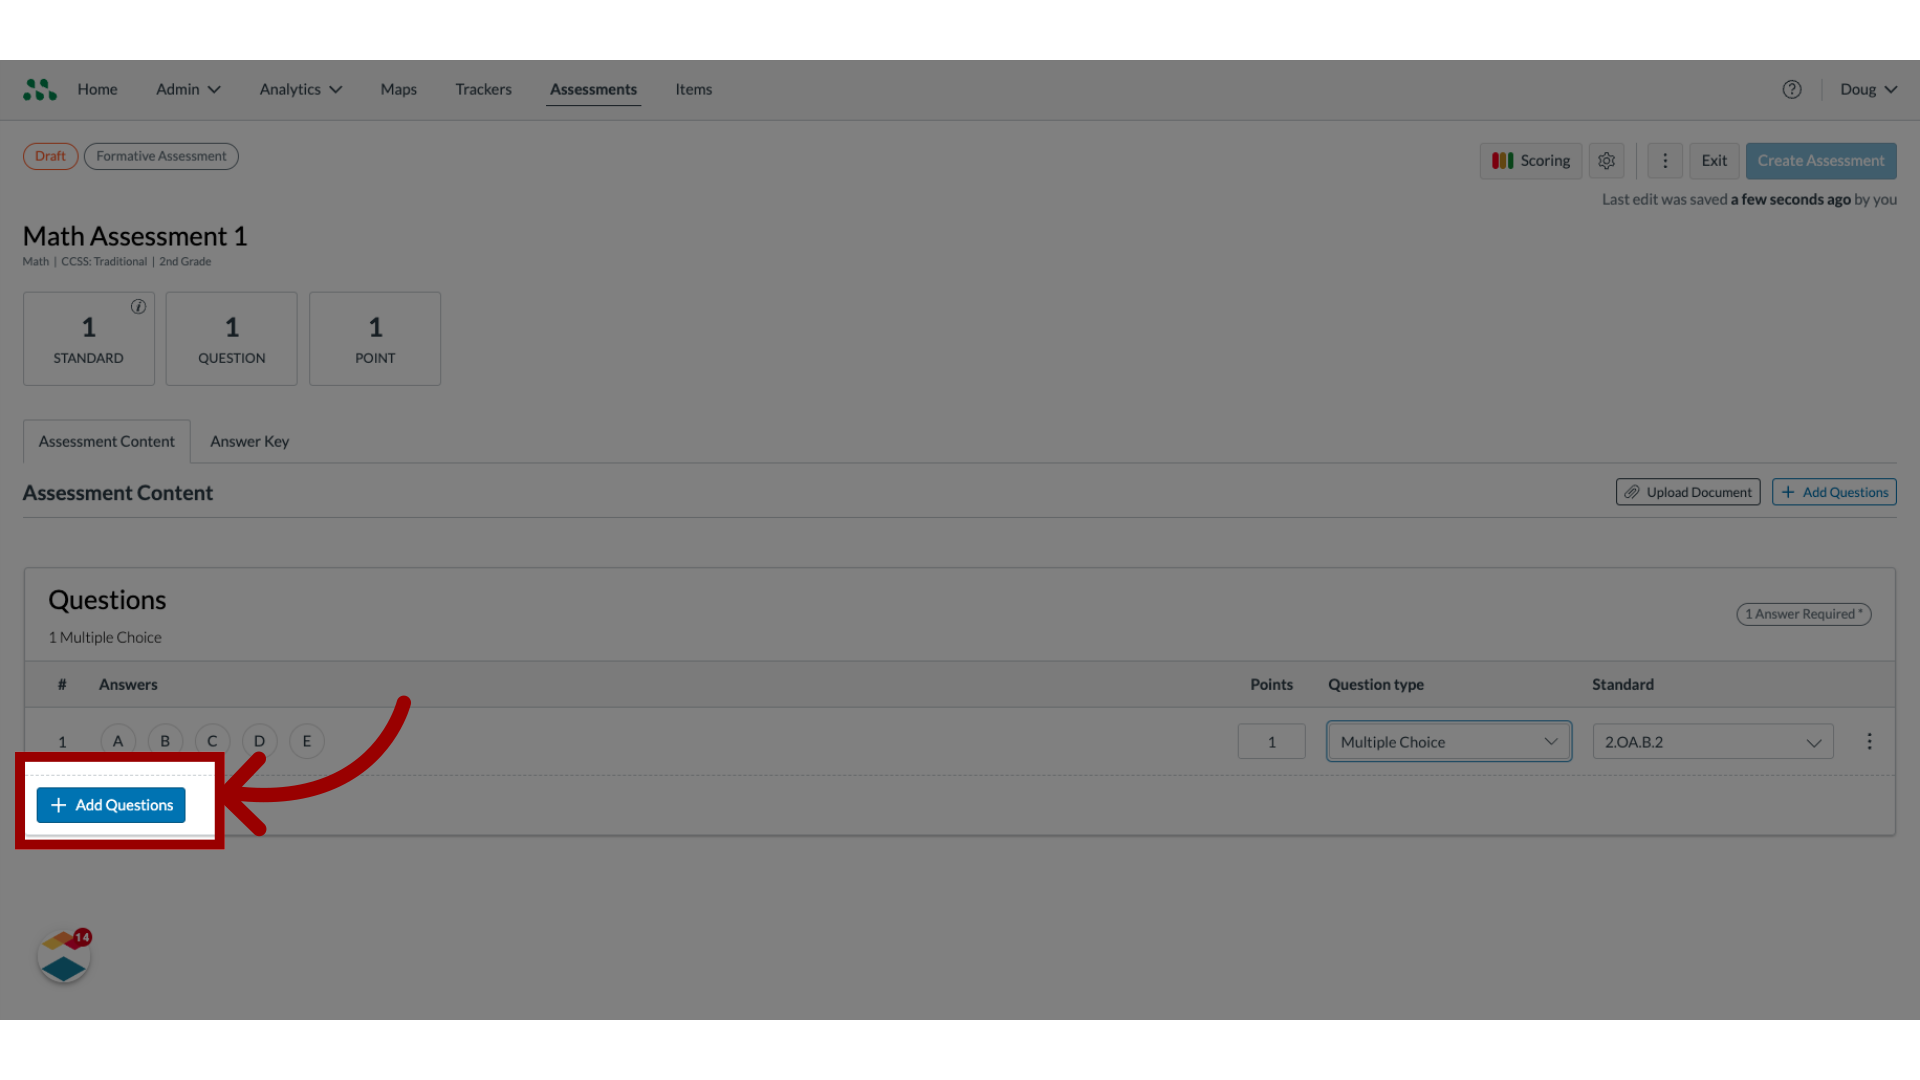Click the Upload Document link icon

pyautogui.click(x=1631, y=492)
